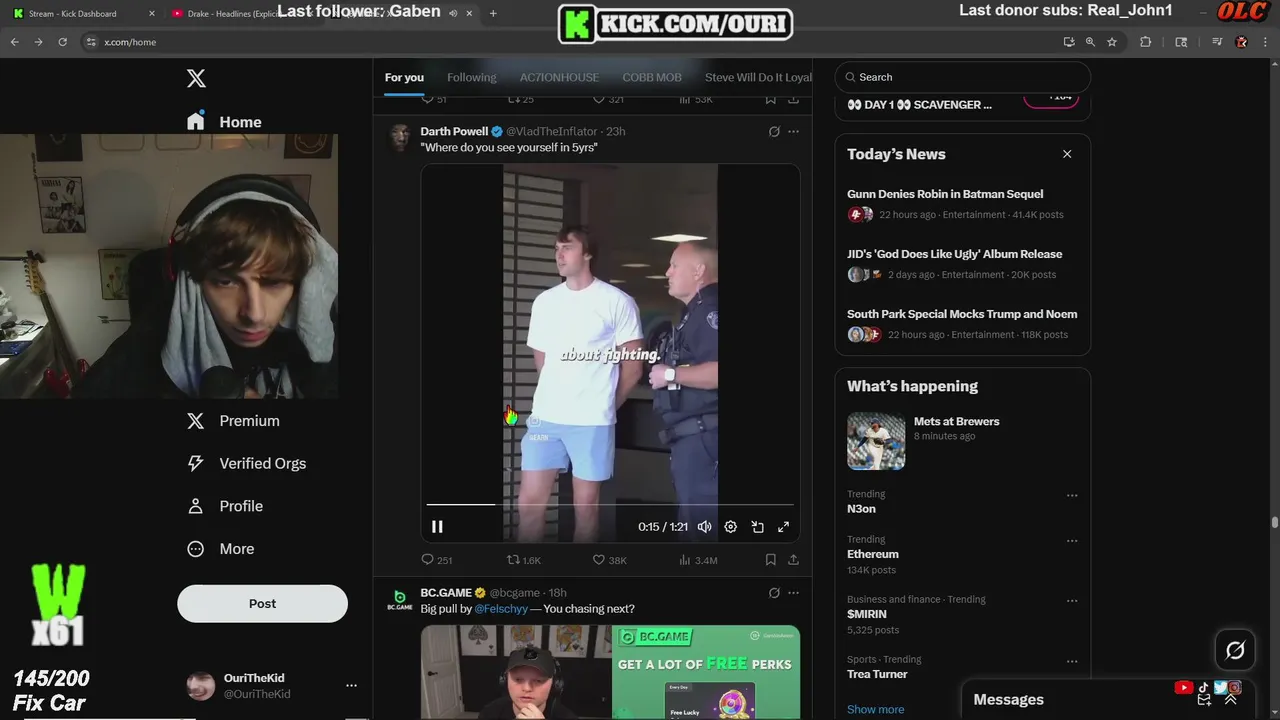Reload the browser page
1280x720 pixels.
(x=62, y=42)
